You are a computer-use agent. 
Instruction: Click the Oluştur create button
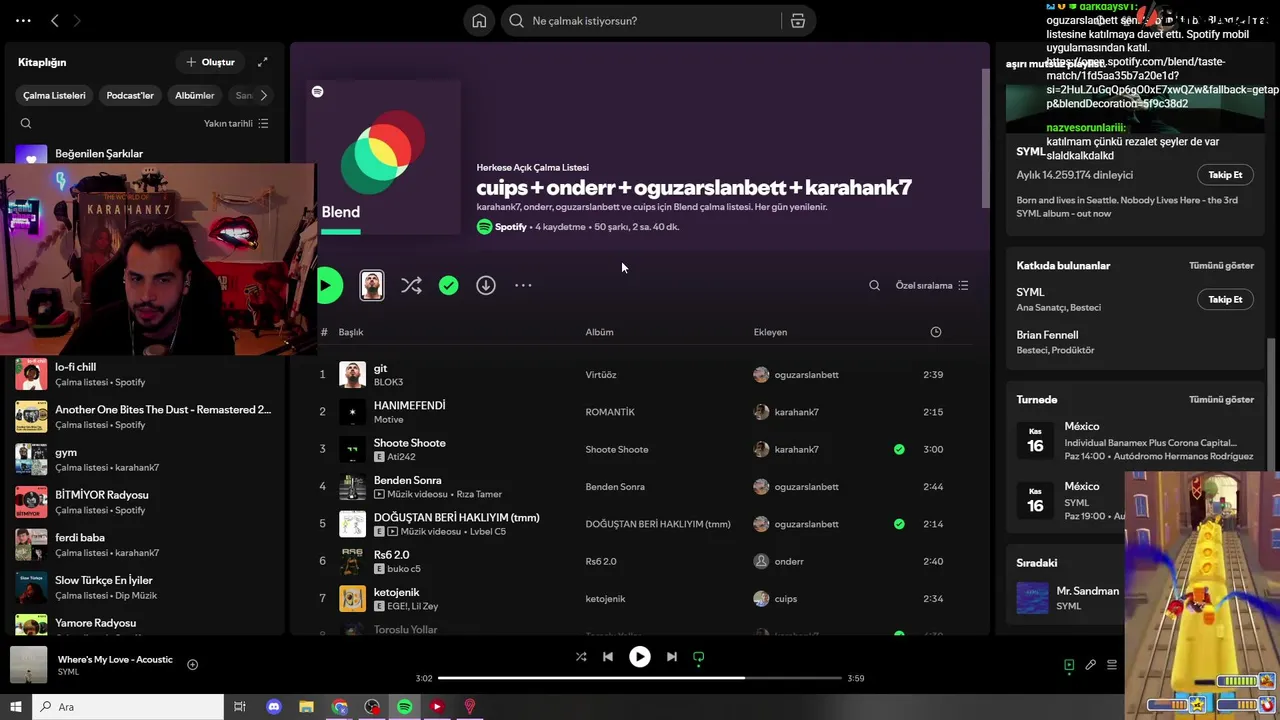210,62
